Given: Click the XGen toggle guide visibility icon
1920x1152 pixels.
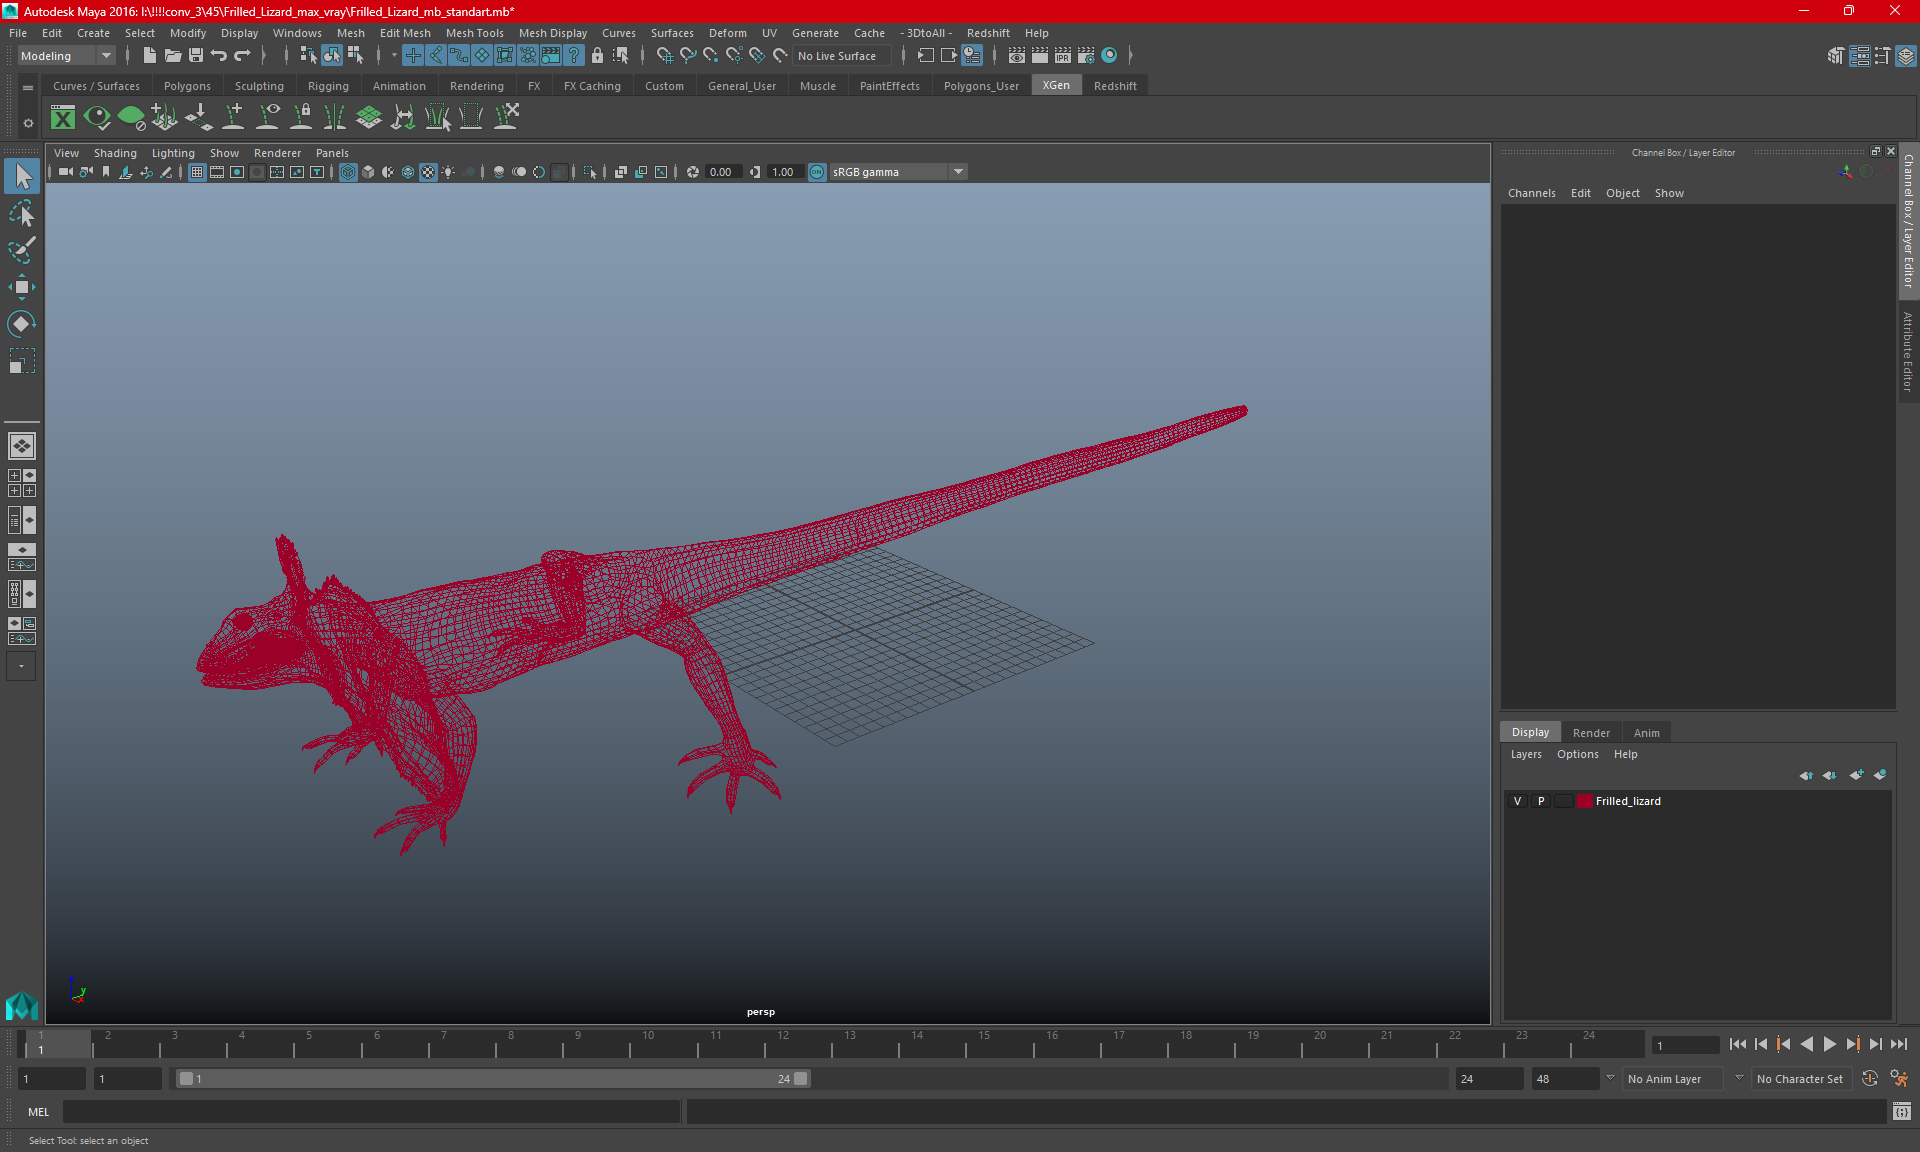Looking at the screenshot, I should (267, 118).
